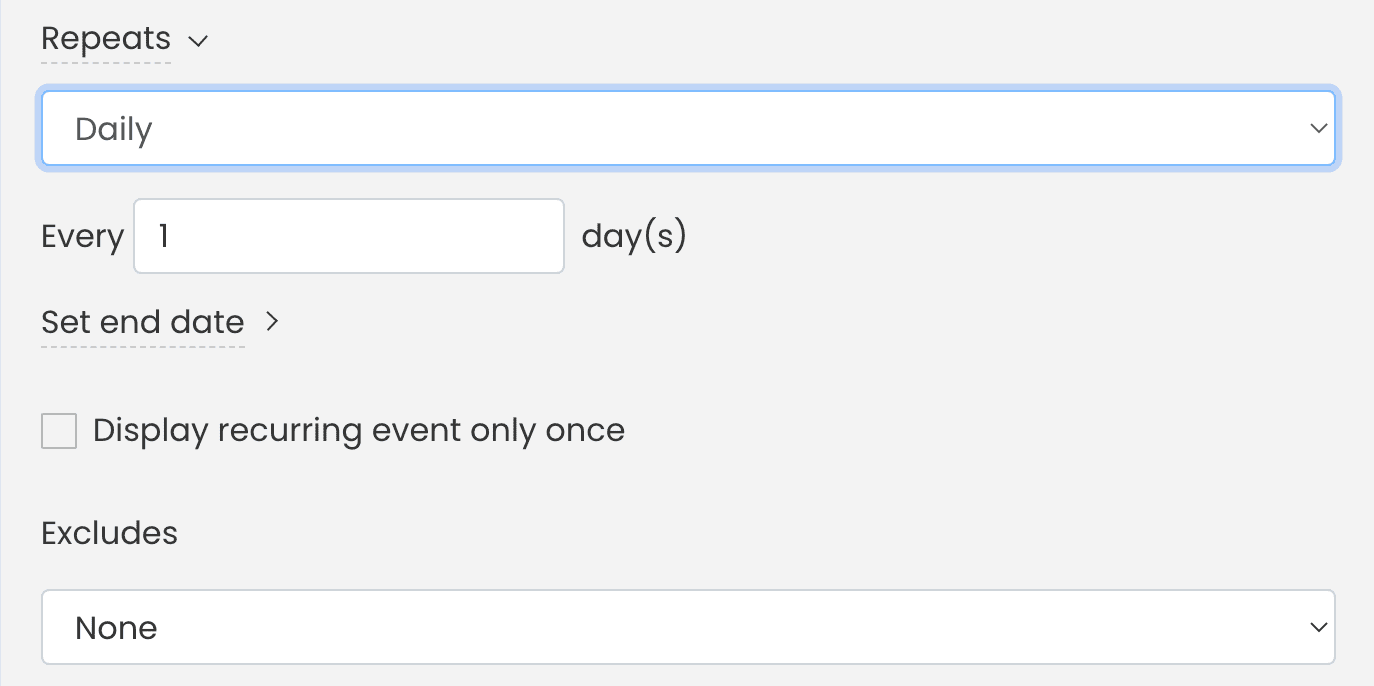Click the day(s) unit label

point(634,236)
